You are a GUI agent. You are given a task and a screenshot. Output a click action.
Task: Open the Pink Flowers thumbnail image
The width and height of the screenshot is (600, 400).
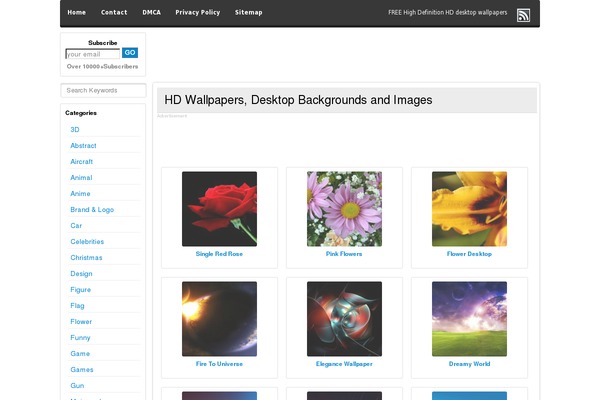344,209
